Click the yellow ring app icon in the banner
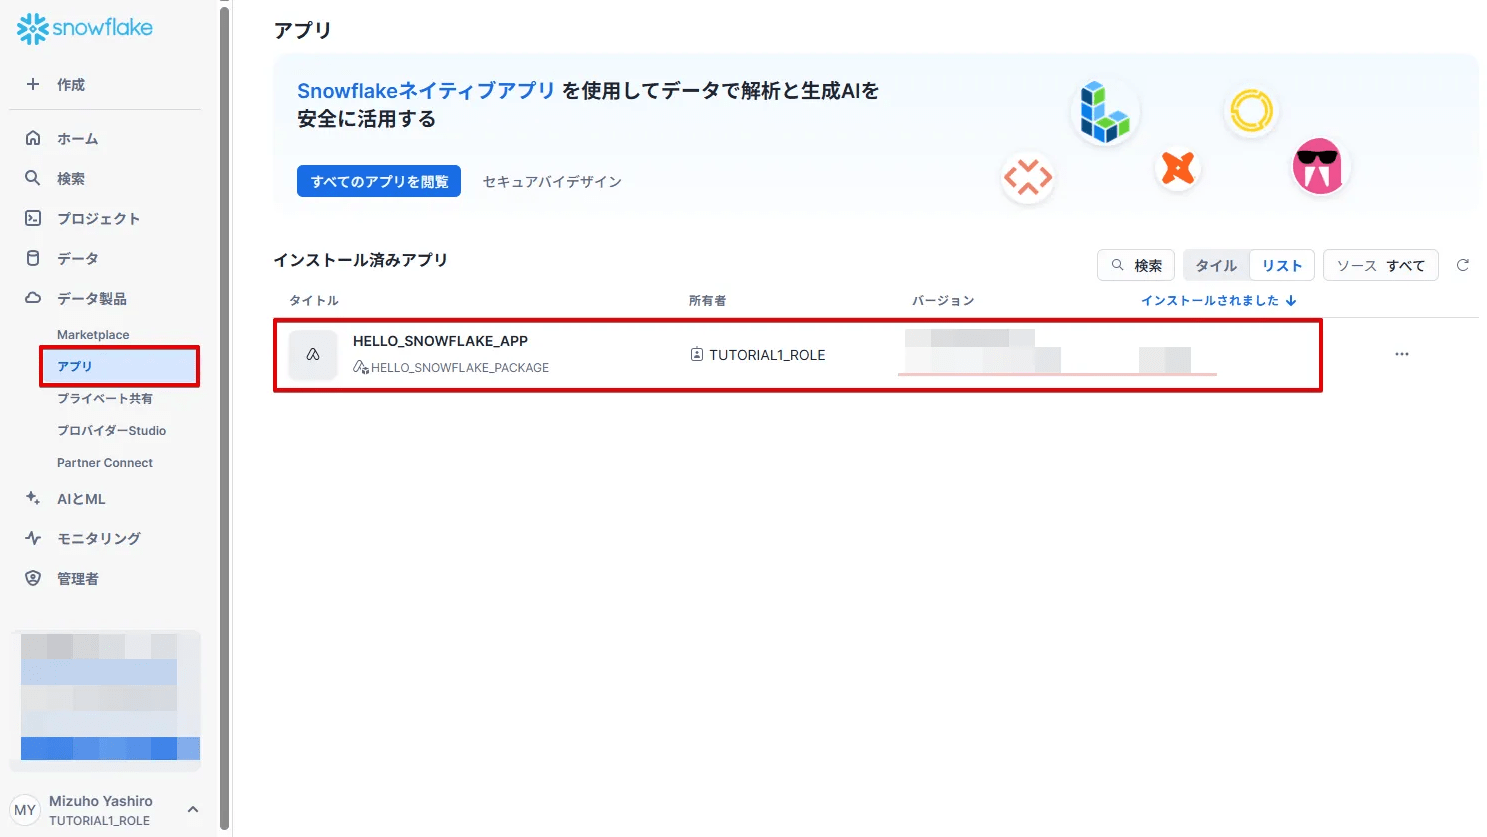This screenshot has height=837, width=1487. 1251,111
